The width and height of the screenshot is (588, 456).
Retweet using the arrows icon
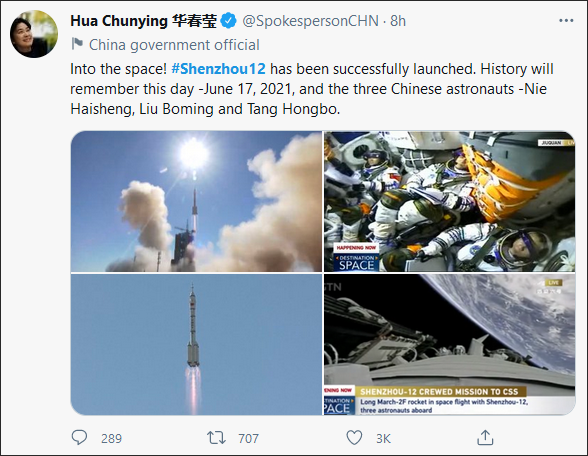pos(216,438)
